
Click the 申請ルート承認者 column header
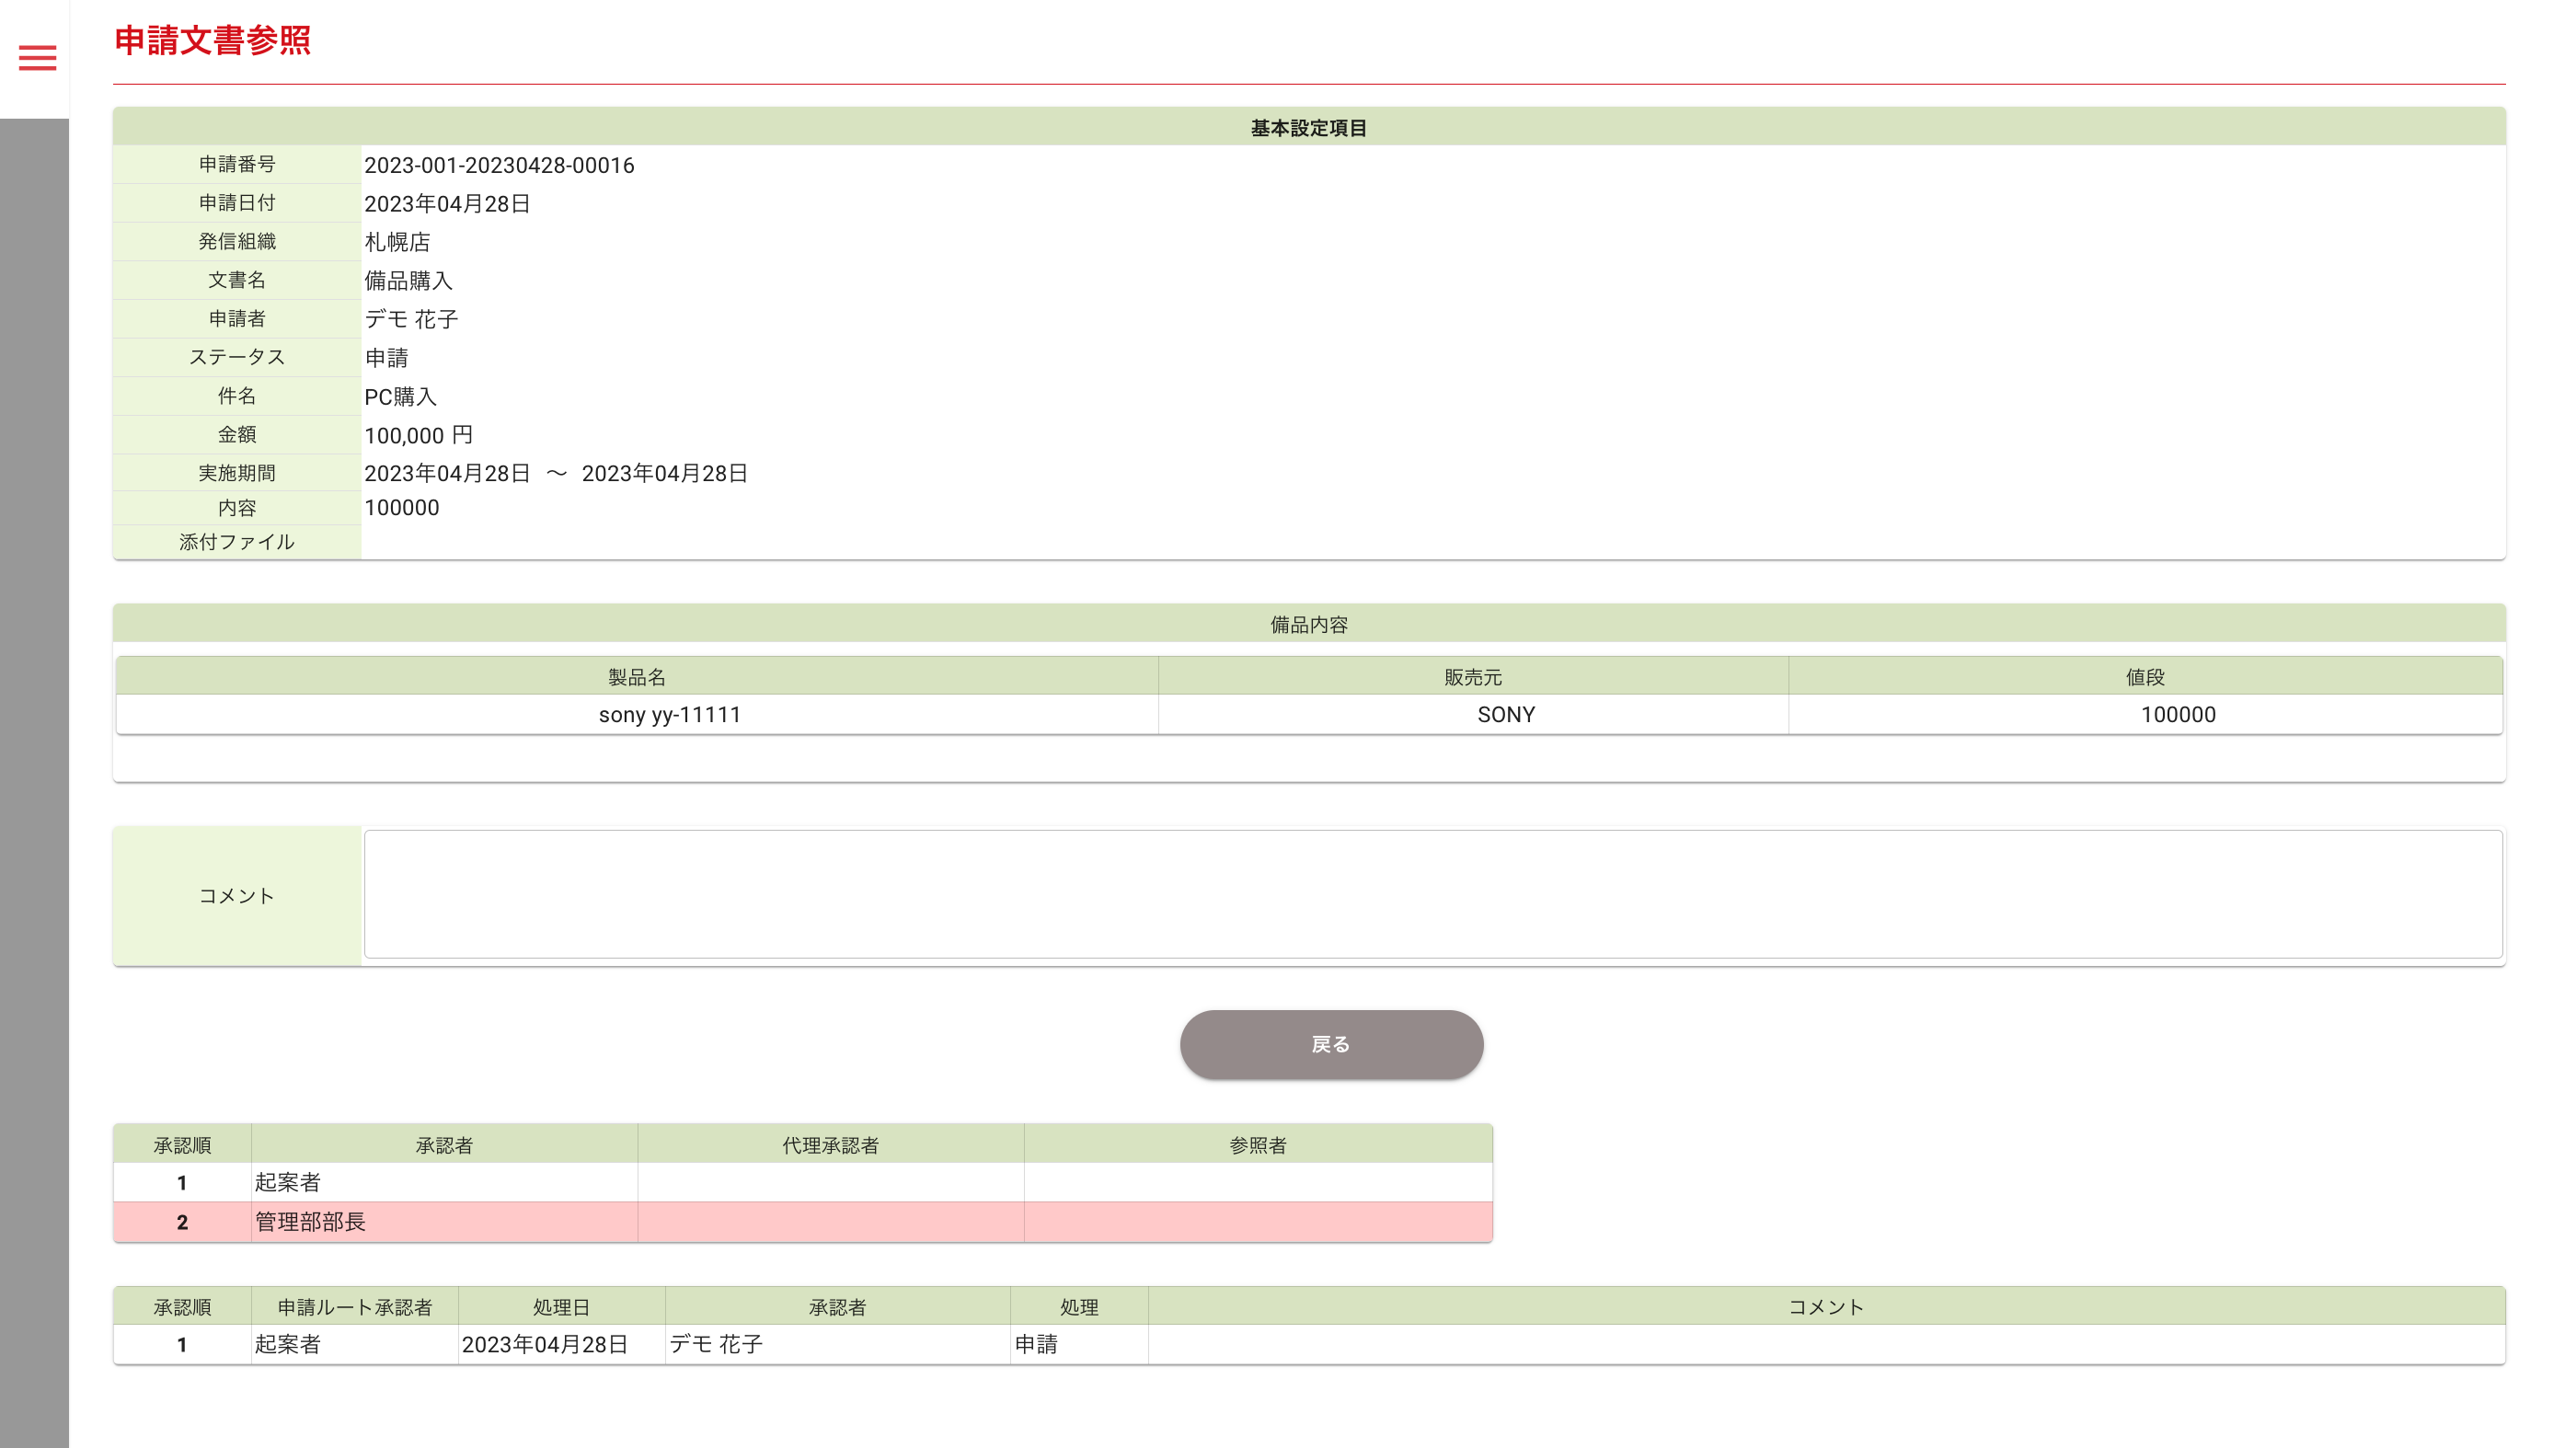[x=354, y=1307]
